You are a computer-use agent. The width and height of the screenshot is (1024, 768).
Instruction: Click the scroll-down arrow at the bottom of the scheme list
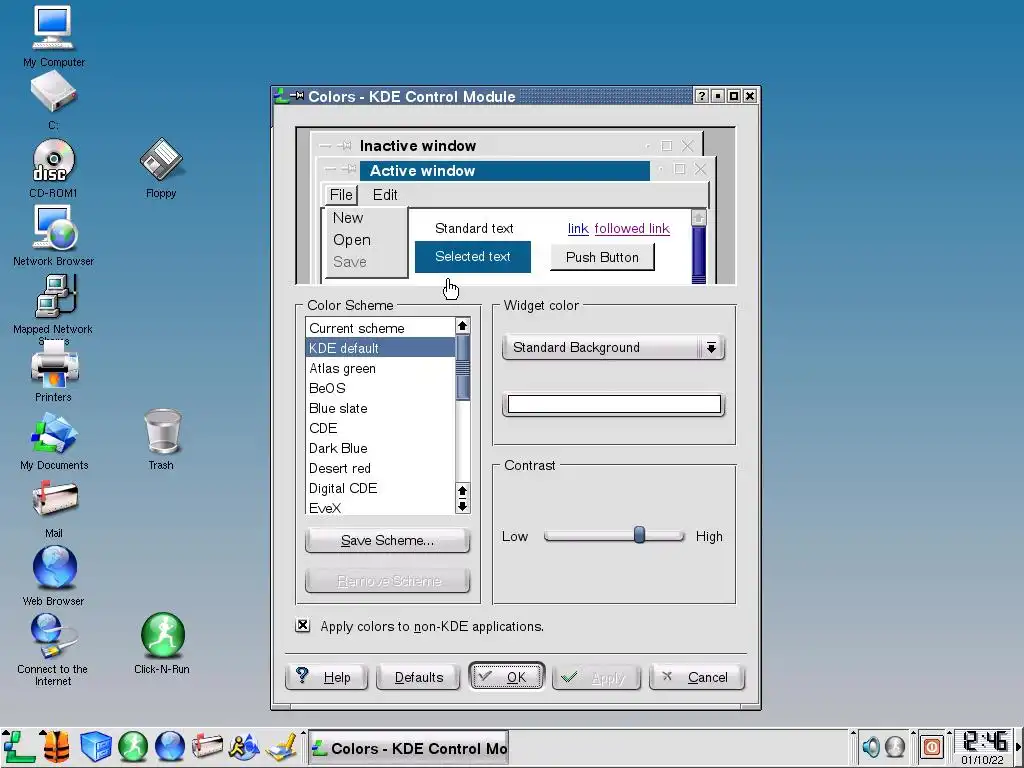tap(462, 506)
